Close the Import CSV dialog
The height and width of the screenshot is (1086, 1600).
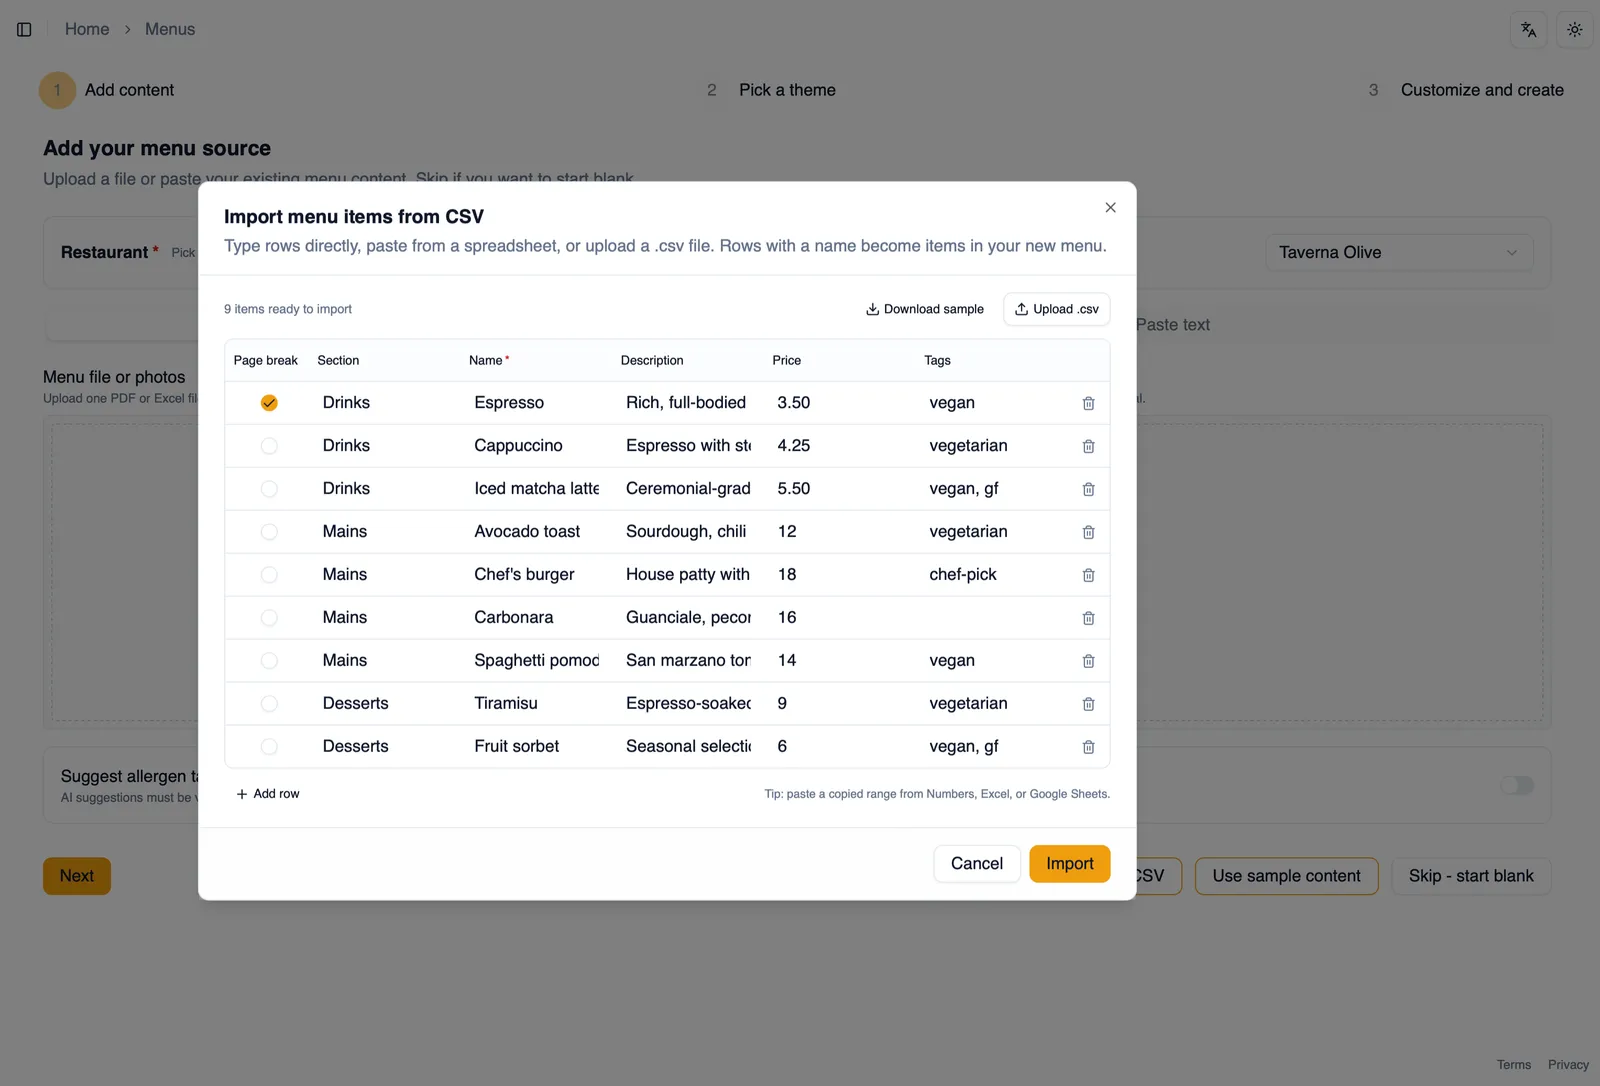[1110, 207]
